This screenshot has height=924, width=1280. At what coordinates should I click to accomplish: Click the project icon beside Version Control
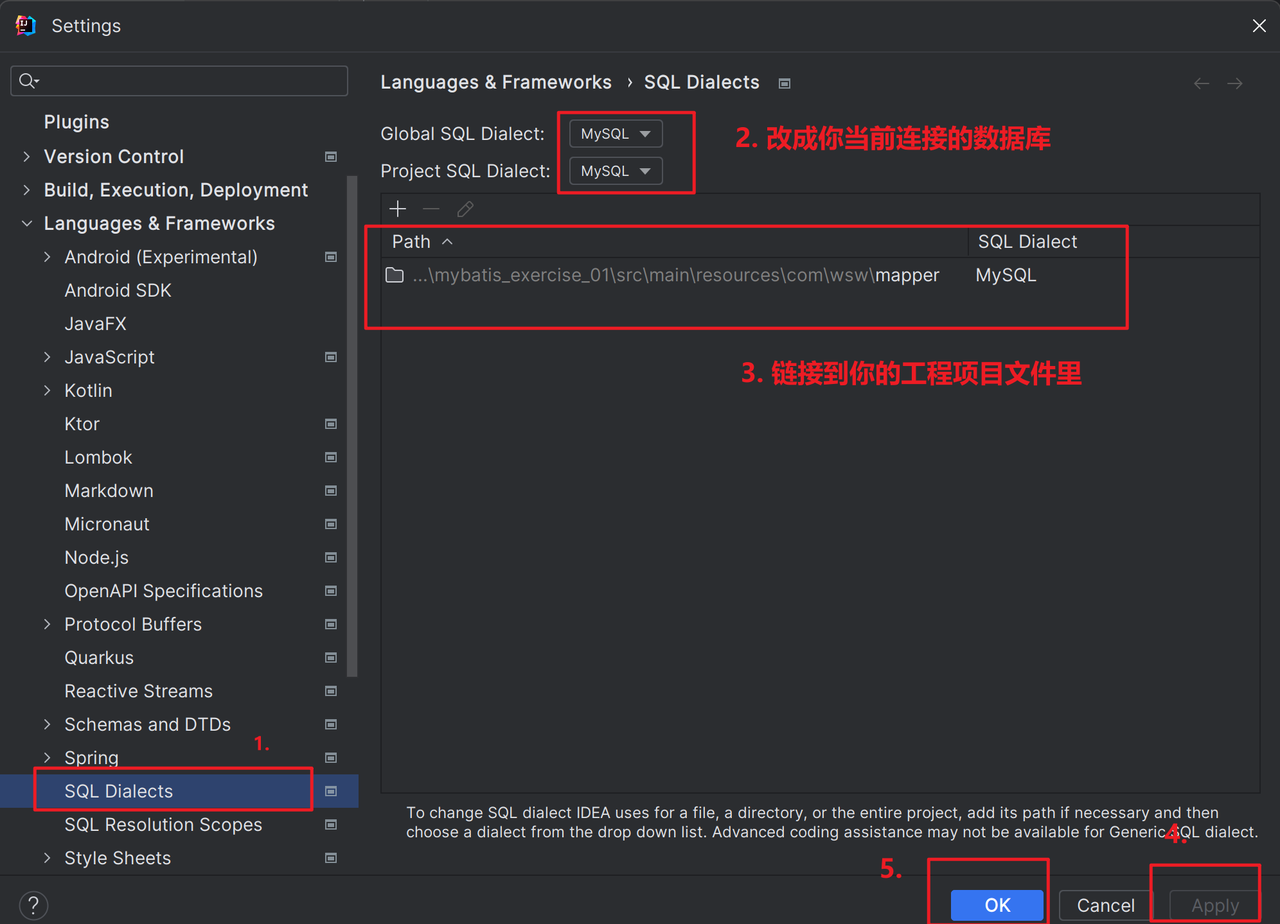331,157
